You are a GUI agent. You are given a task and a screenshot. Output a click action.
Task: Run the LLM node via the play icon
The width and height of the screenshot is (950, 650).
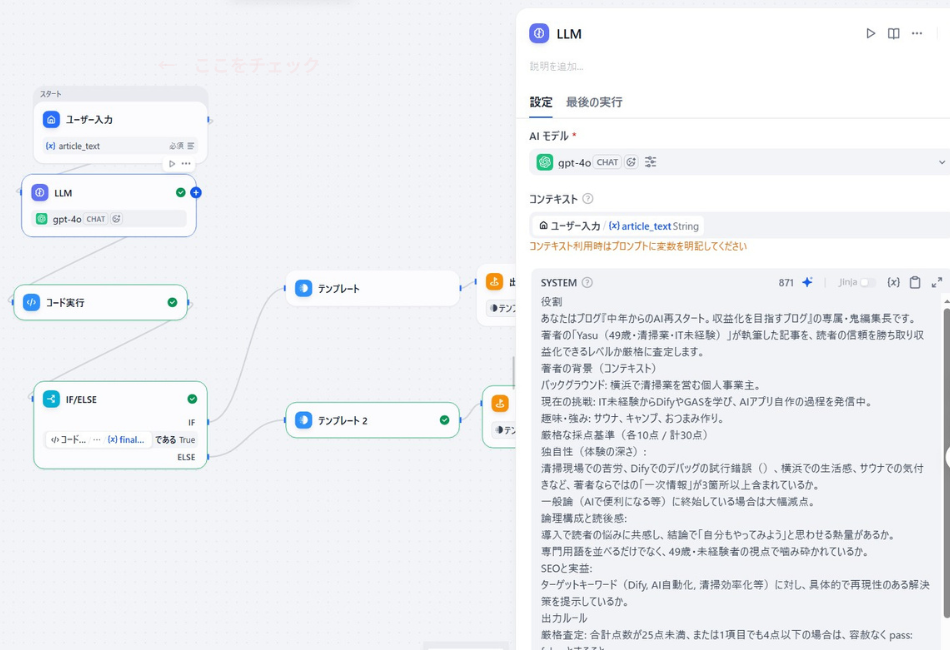[x=871, y=33]
